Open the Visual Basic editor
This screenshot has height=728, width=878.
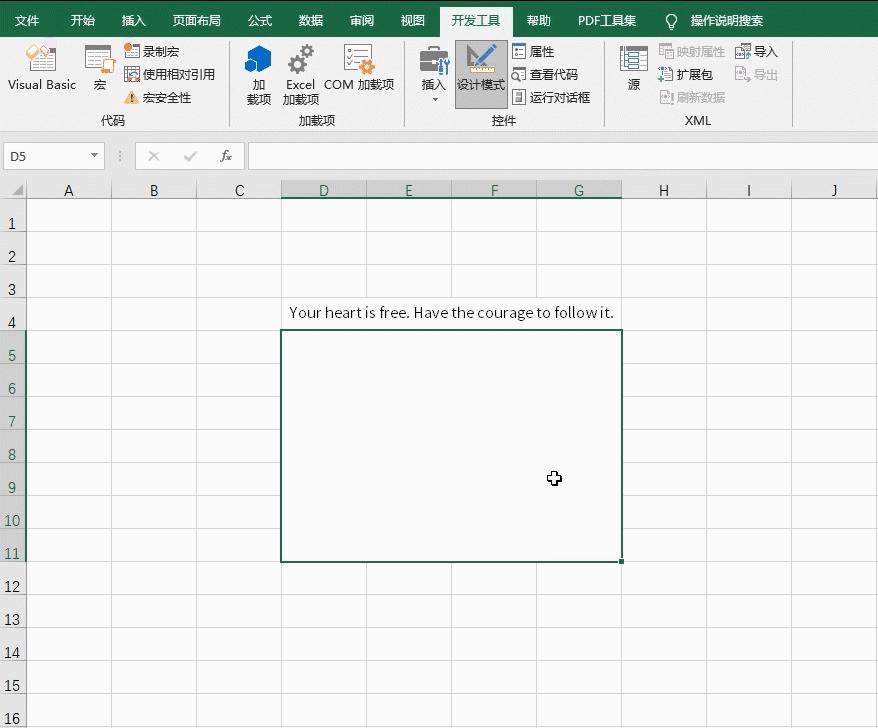click(41, 68)
